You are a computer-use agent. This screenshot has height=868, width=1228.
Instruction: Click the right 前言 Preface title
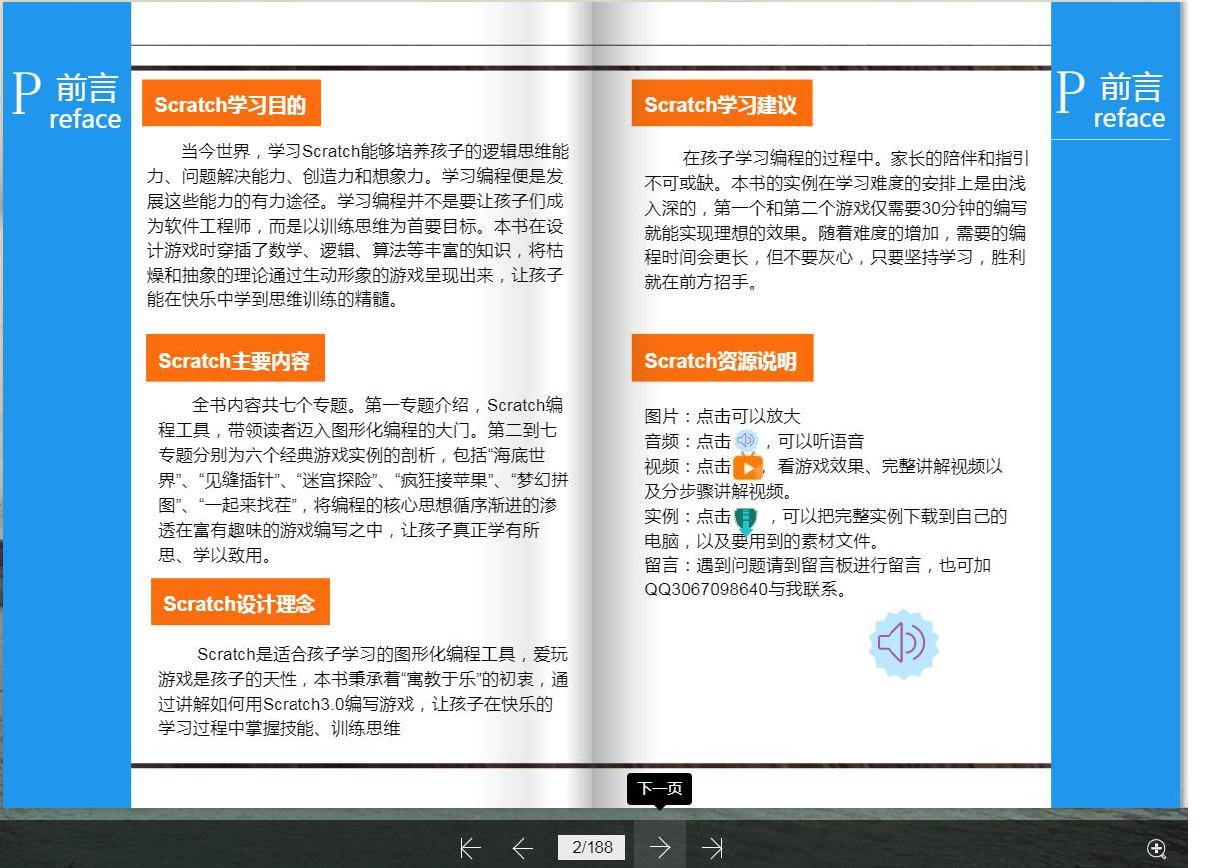[1110, 100]
